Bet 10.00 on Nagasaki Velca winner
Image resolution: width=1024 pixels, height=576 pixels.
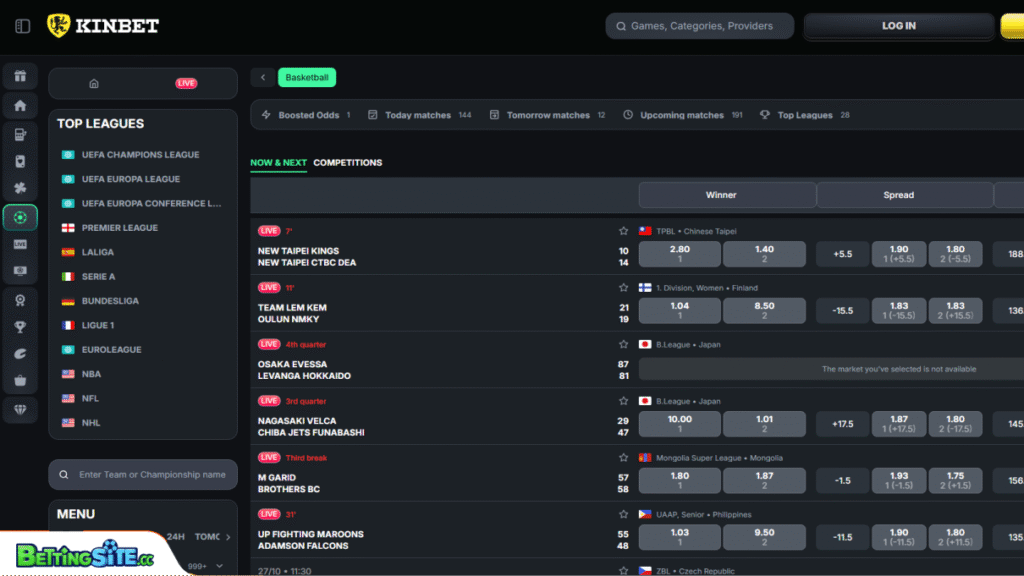(679, 424)
